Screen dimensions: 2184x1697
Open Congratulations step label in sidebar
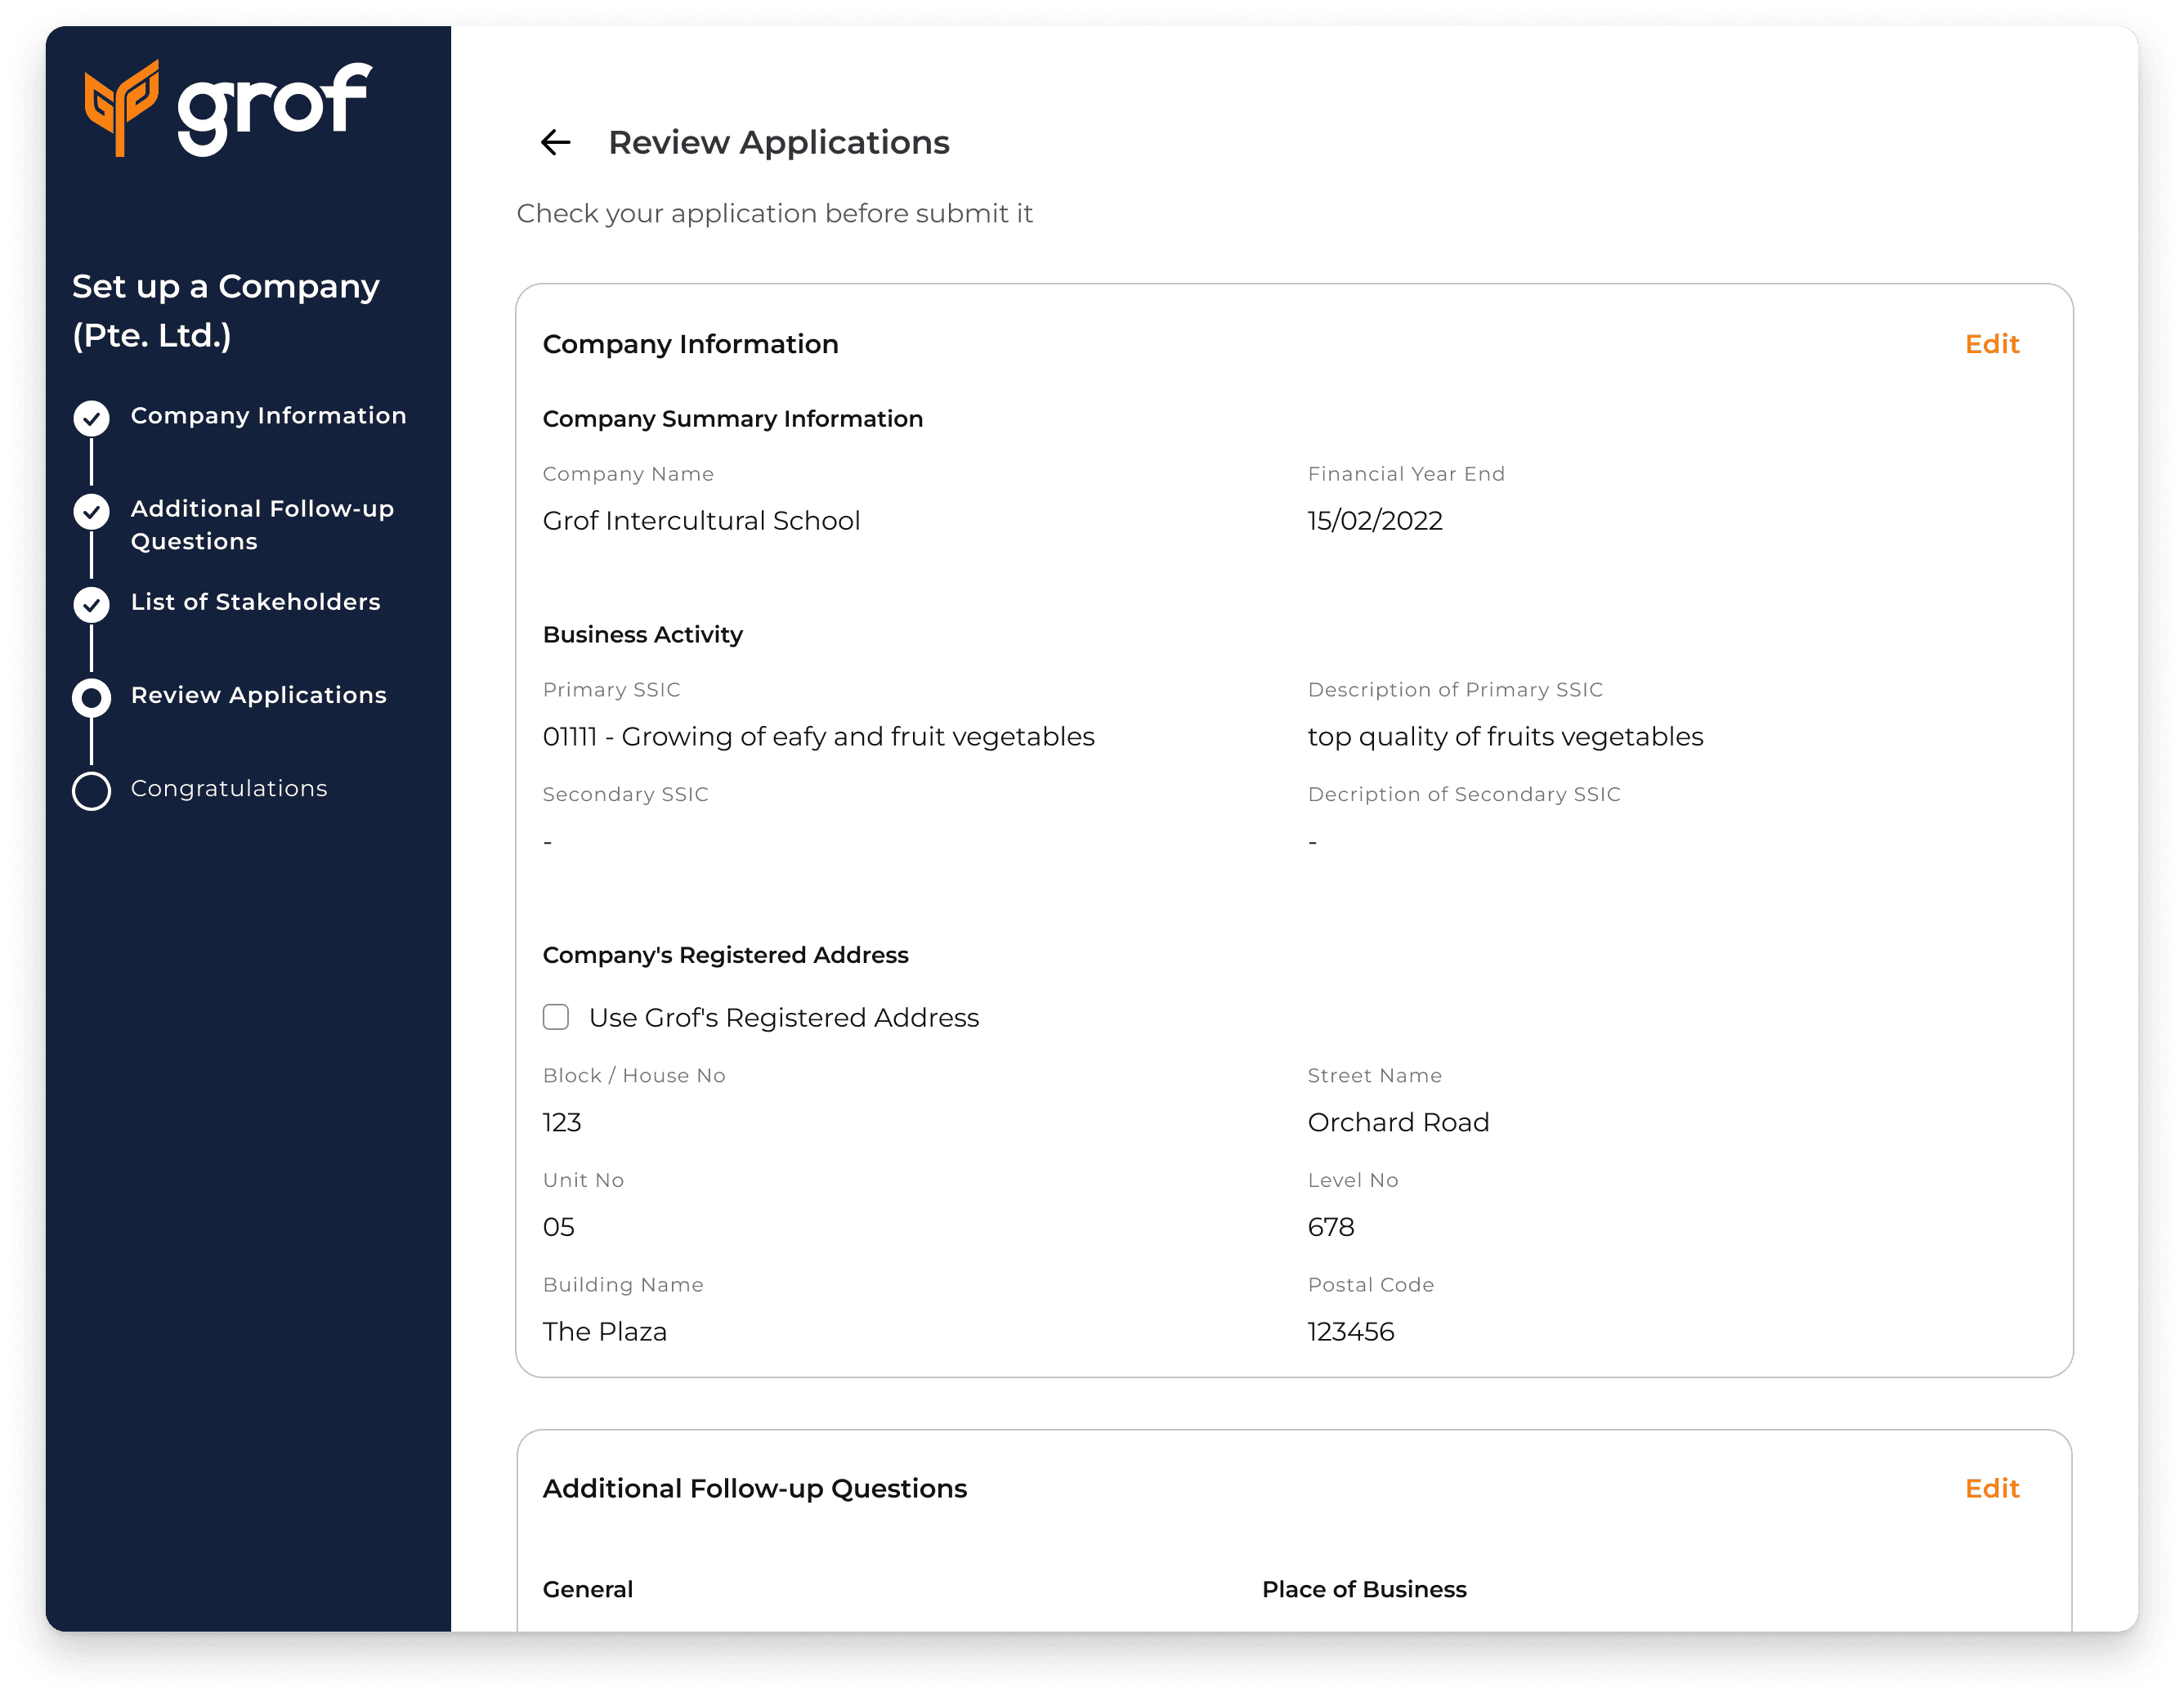[x=229, y=788]
